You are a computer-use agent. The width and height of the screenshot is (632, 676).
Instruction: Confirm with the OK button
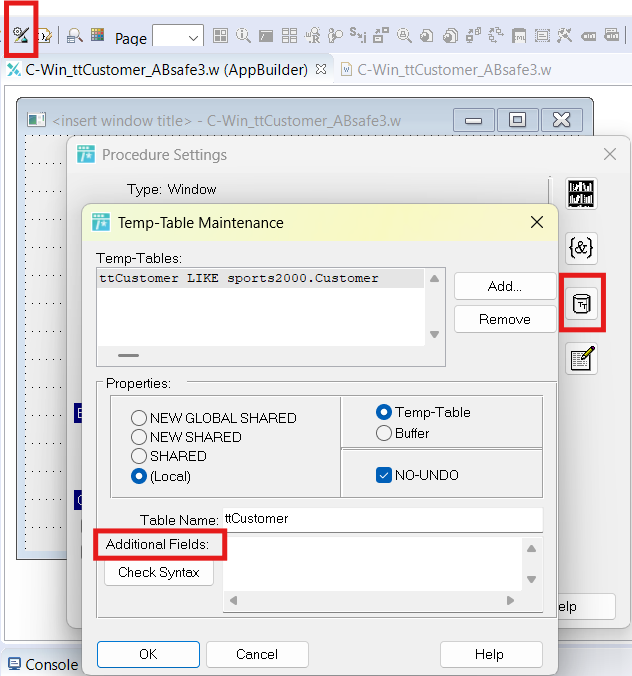(148, 654)
